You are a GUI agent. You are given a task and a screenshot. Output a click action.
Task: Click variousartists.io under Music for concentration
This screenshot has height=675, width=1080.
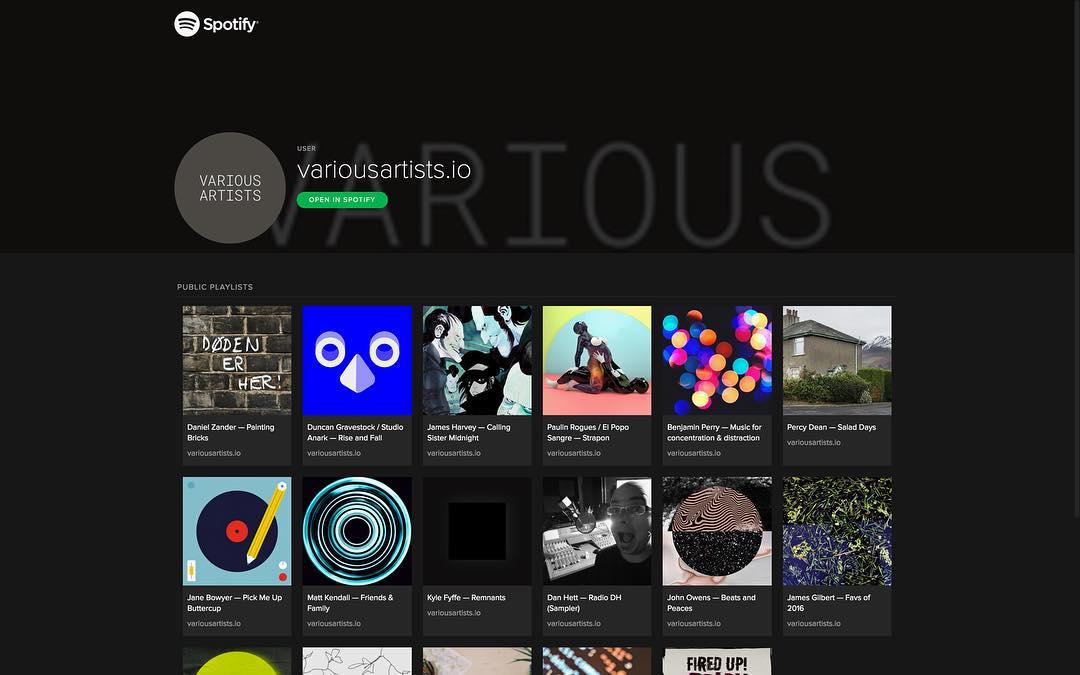tap(694, 453)
